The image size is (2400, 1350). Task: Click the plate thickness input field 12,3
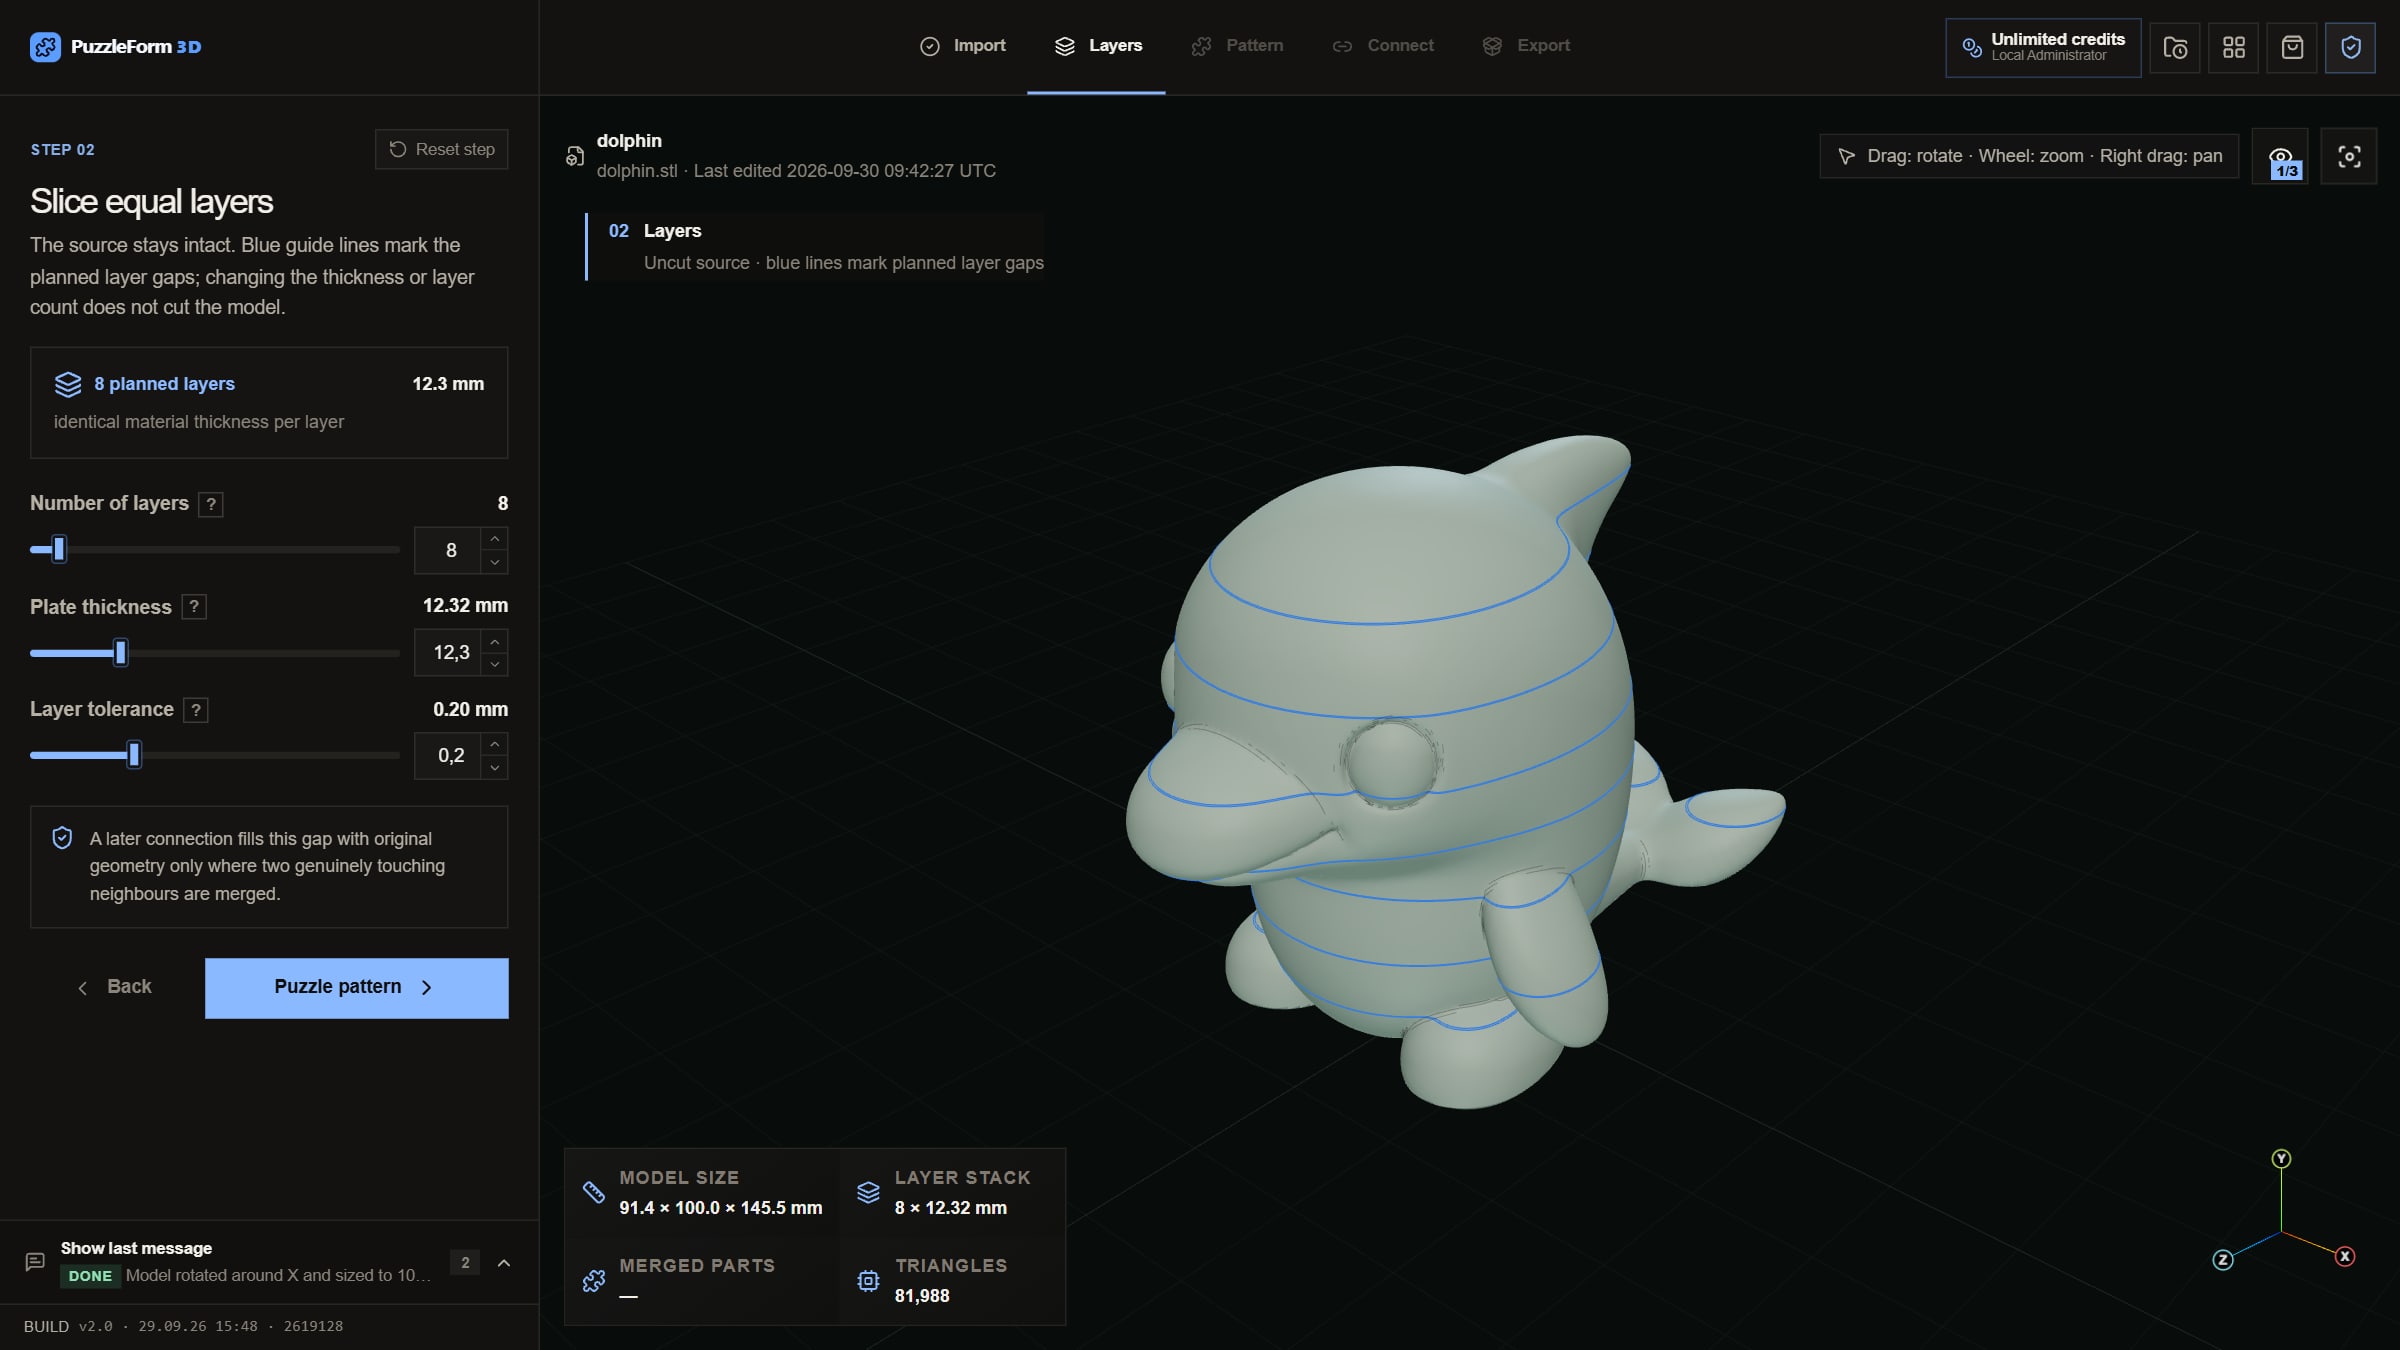tap(449, 653)
